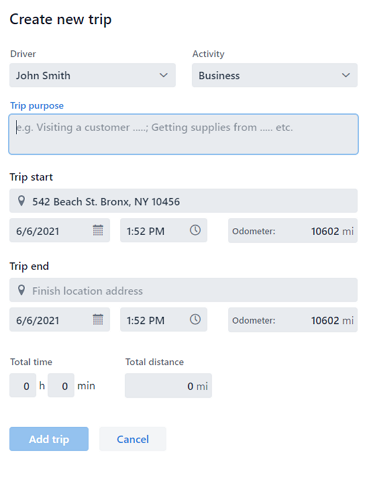Click the 542 Beach St. start address field
The width and height of the screenshot is (365, 498).
[x=183, y=201]
